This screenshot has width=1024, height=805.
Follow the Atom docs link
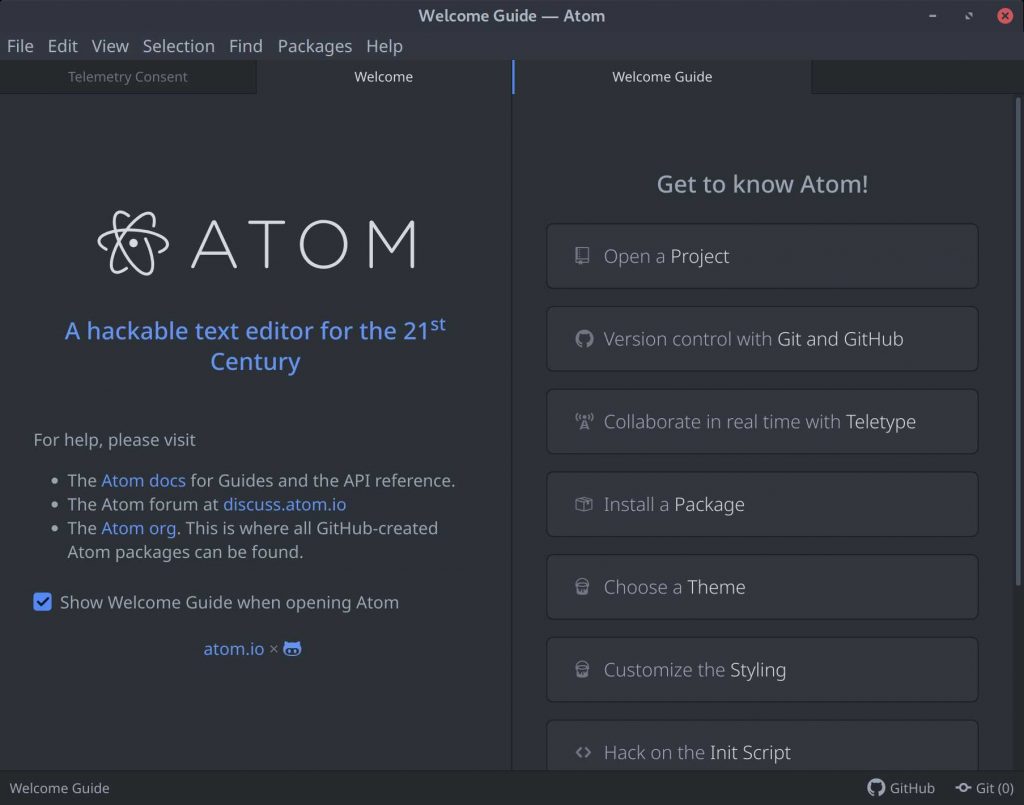tap(143, 480)
